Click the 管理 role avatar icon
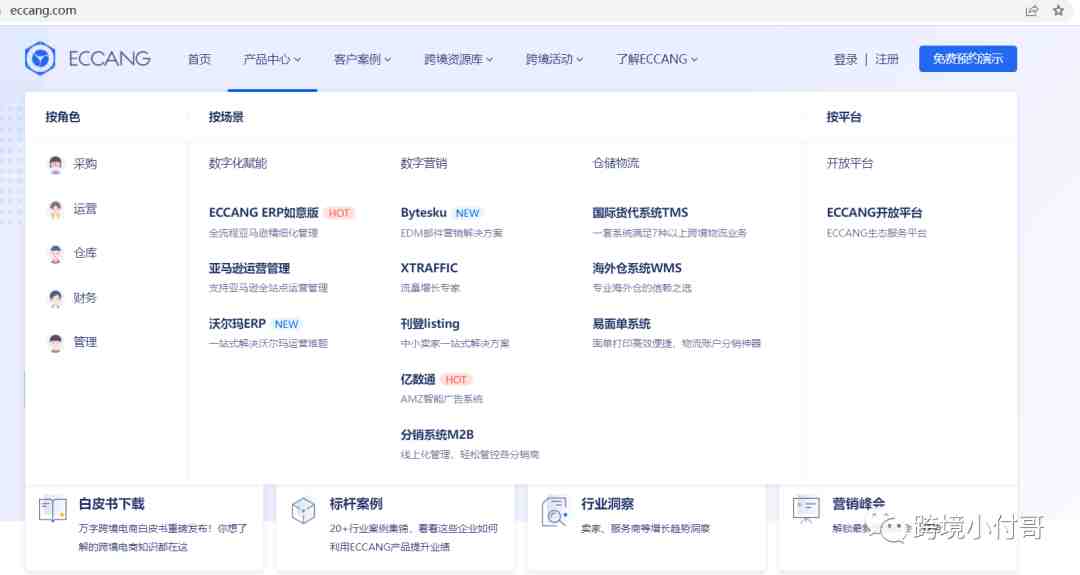Viewport: 1080px width, 575px height. [x=56, y=342]
